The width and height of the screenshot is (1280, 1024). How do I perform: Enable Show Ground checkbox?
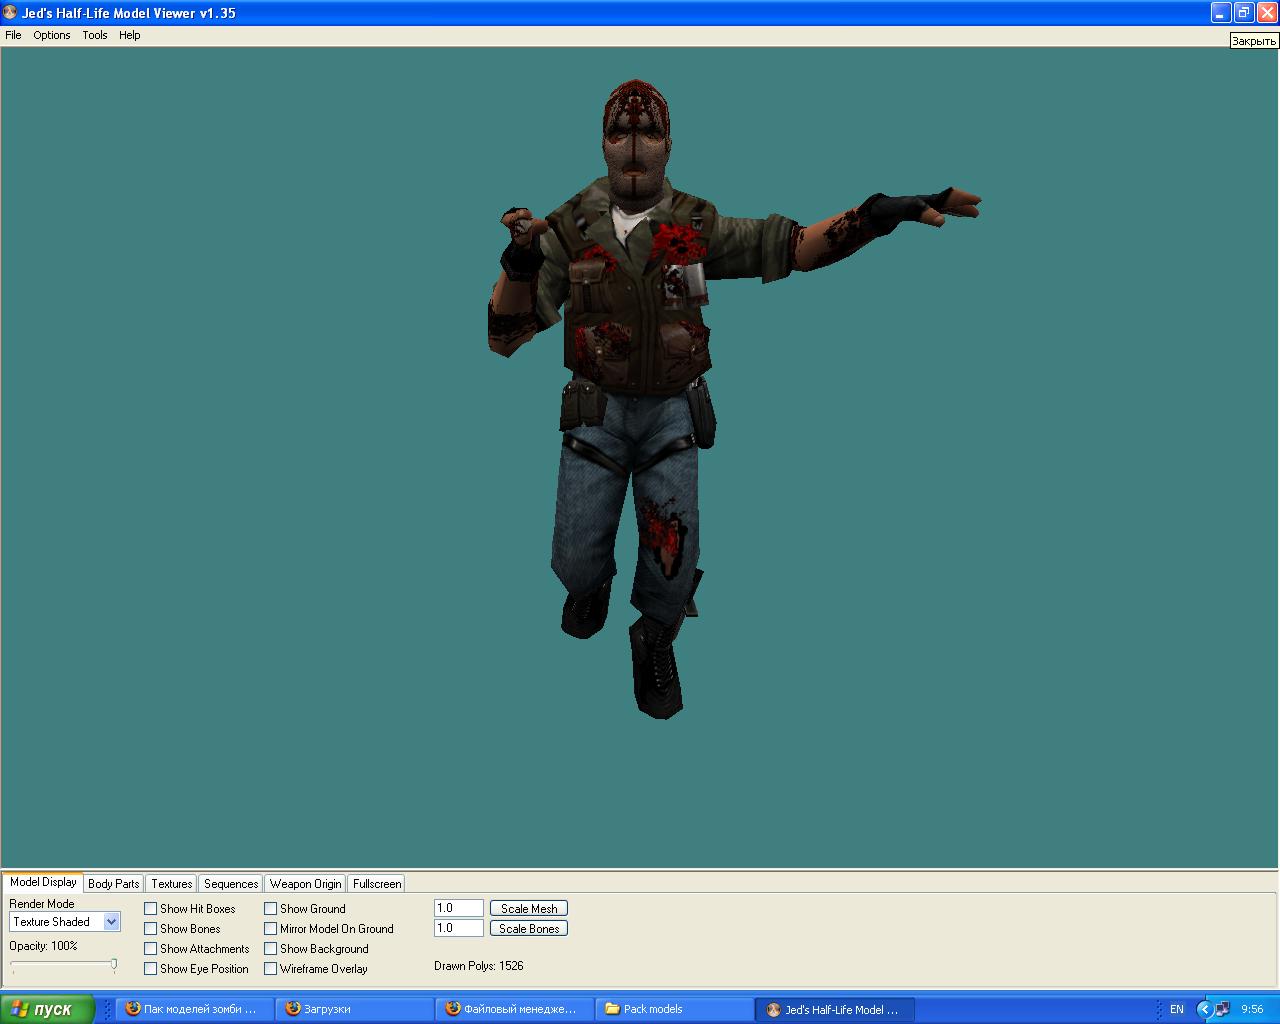[x=271, y=909]
